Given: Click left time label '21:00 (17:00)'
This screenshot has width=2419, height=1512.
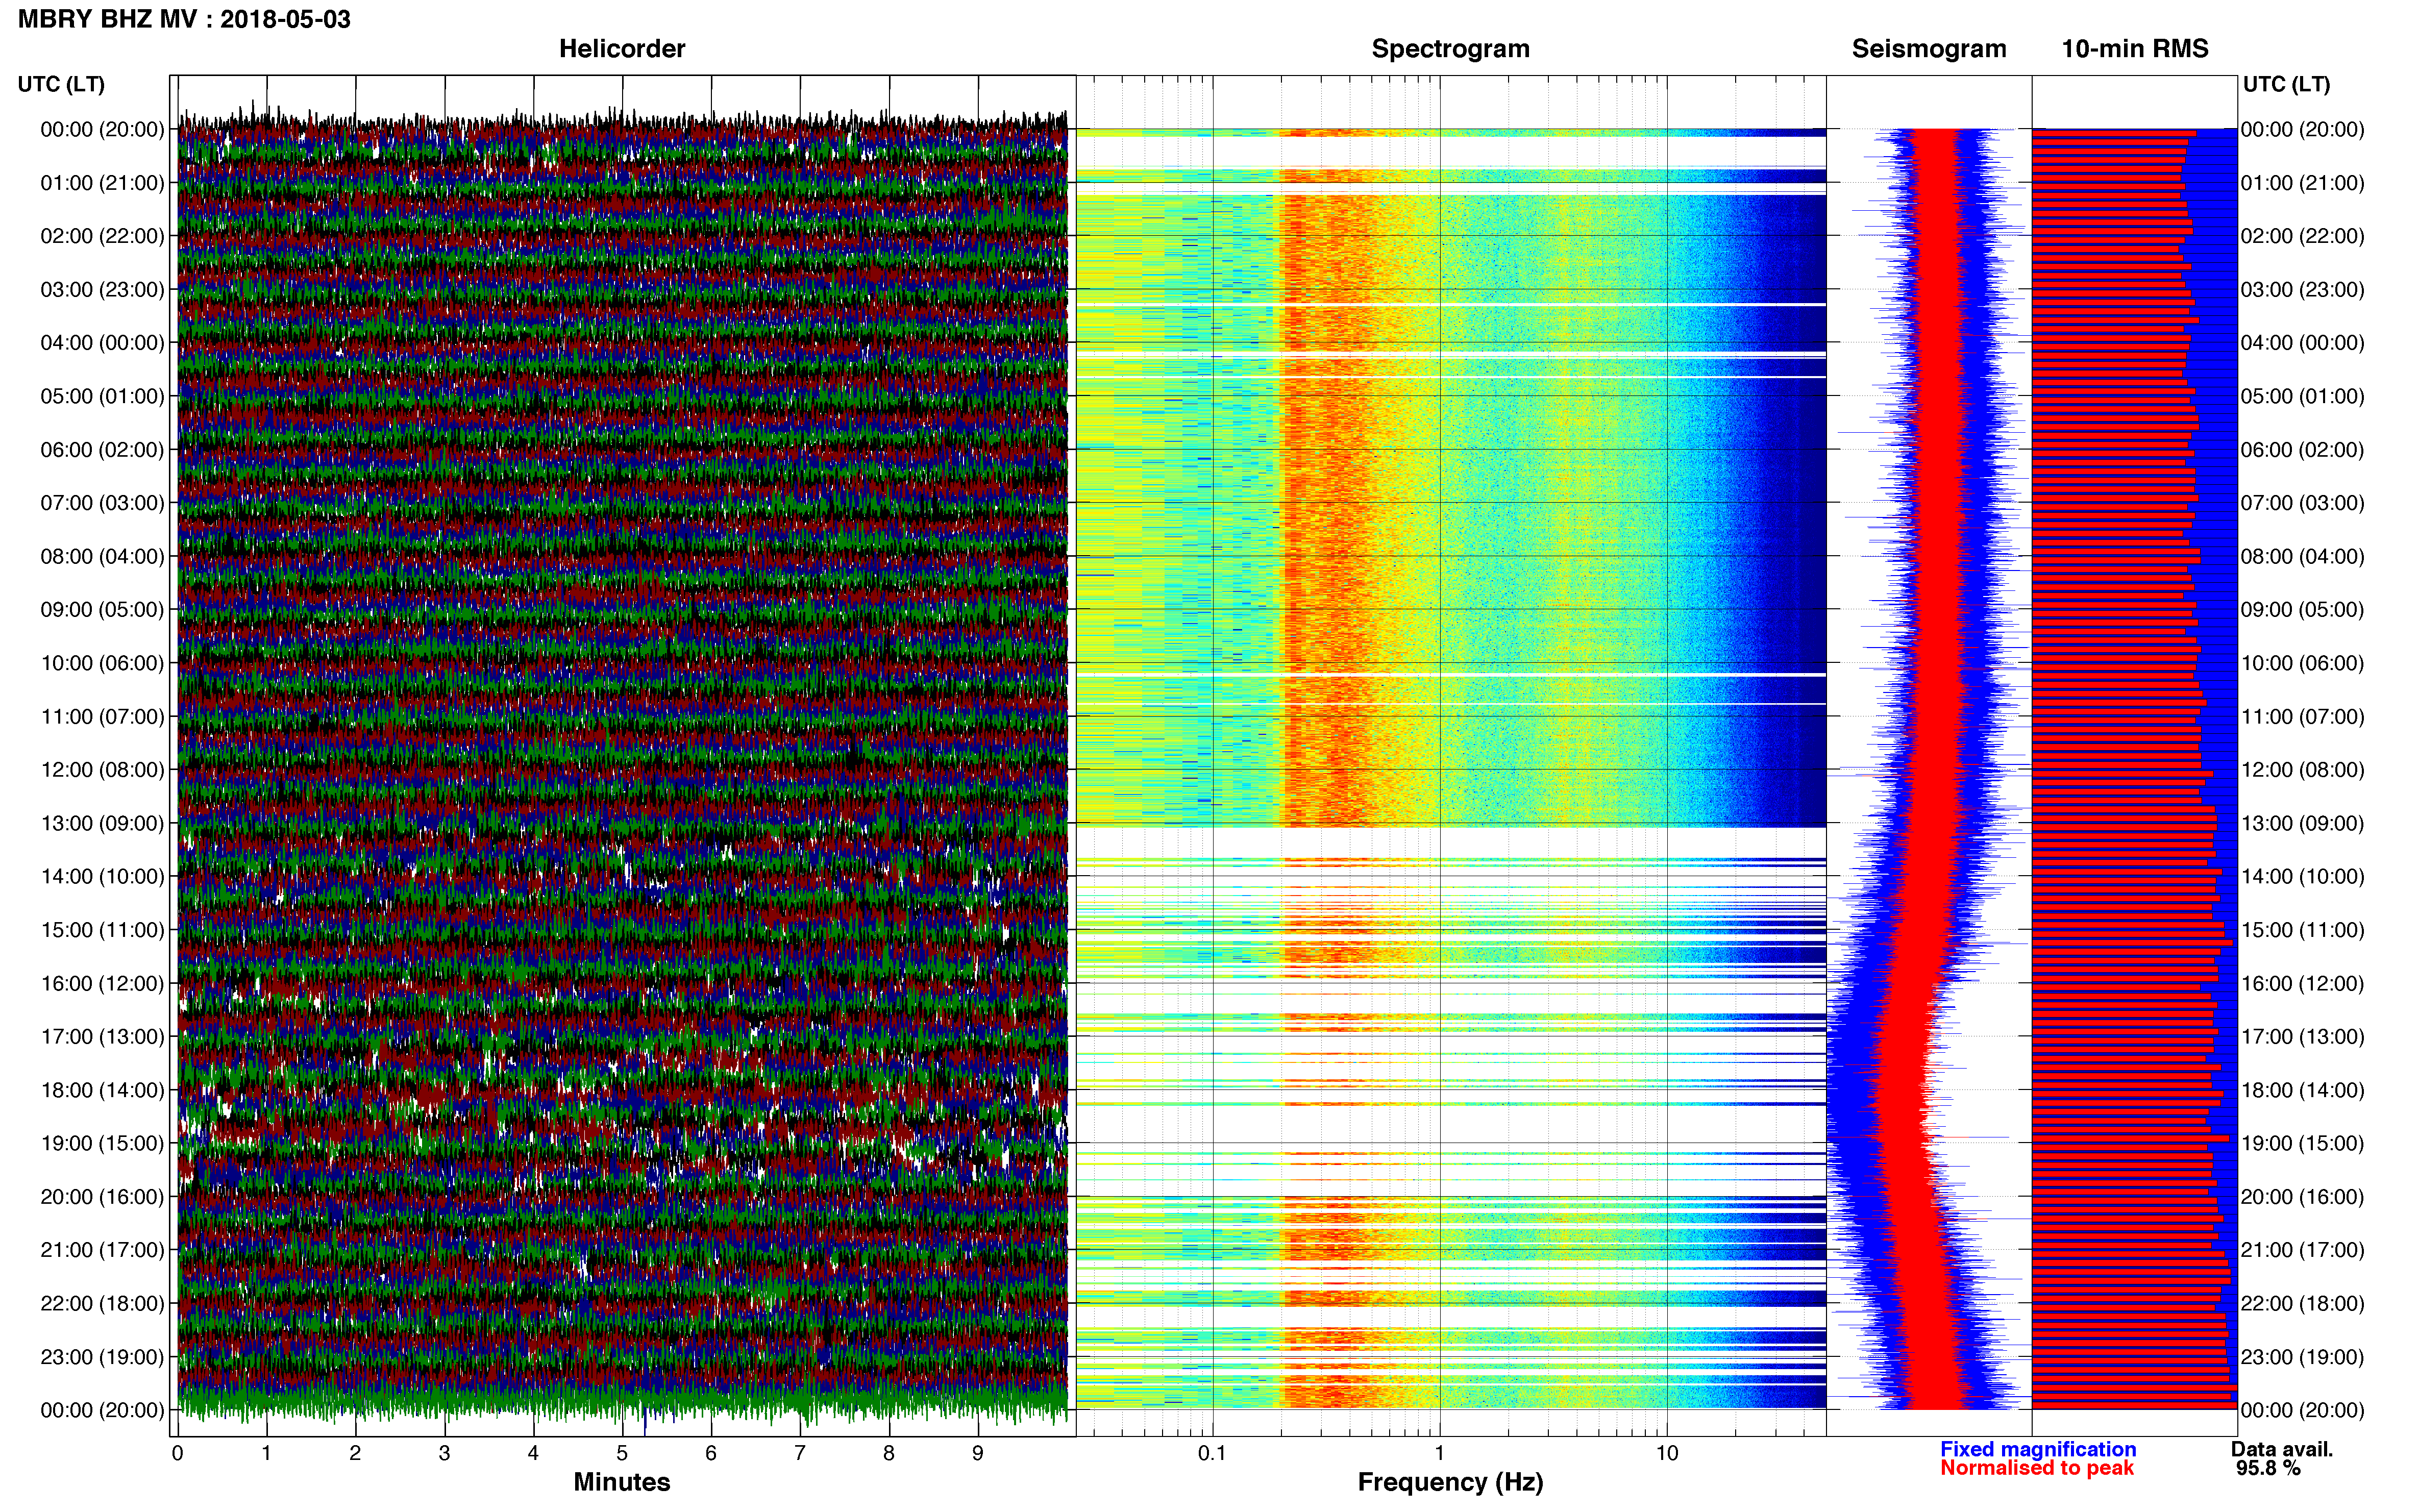Looking at the screenshot, I should [102, 1250].
